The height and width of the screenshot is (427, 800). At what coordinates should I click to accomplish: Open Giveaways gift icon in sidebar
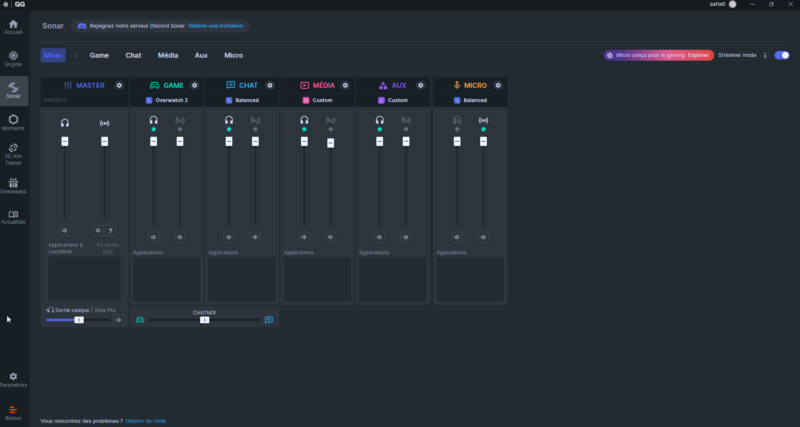coord(13,186)
